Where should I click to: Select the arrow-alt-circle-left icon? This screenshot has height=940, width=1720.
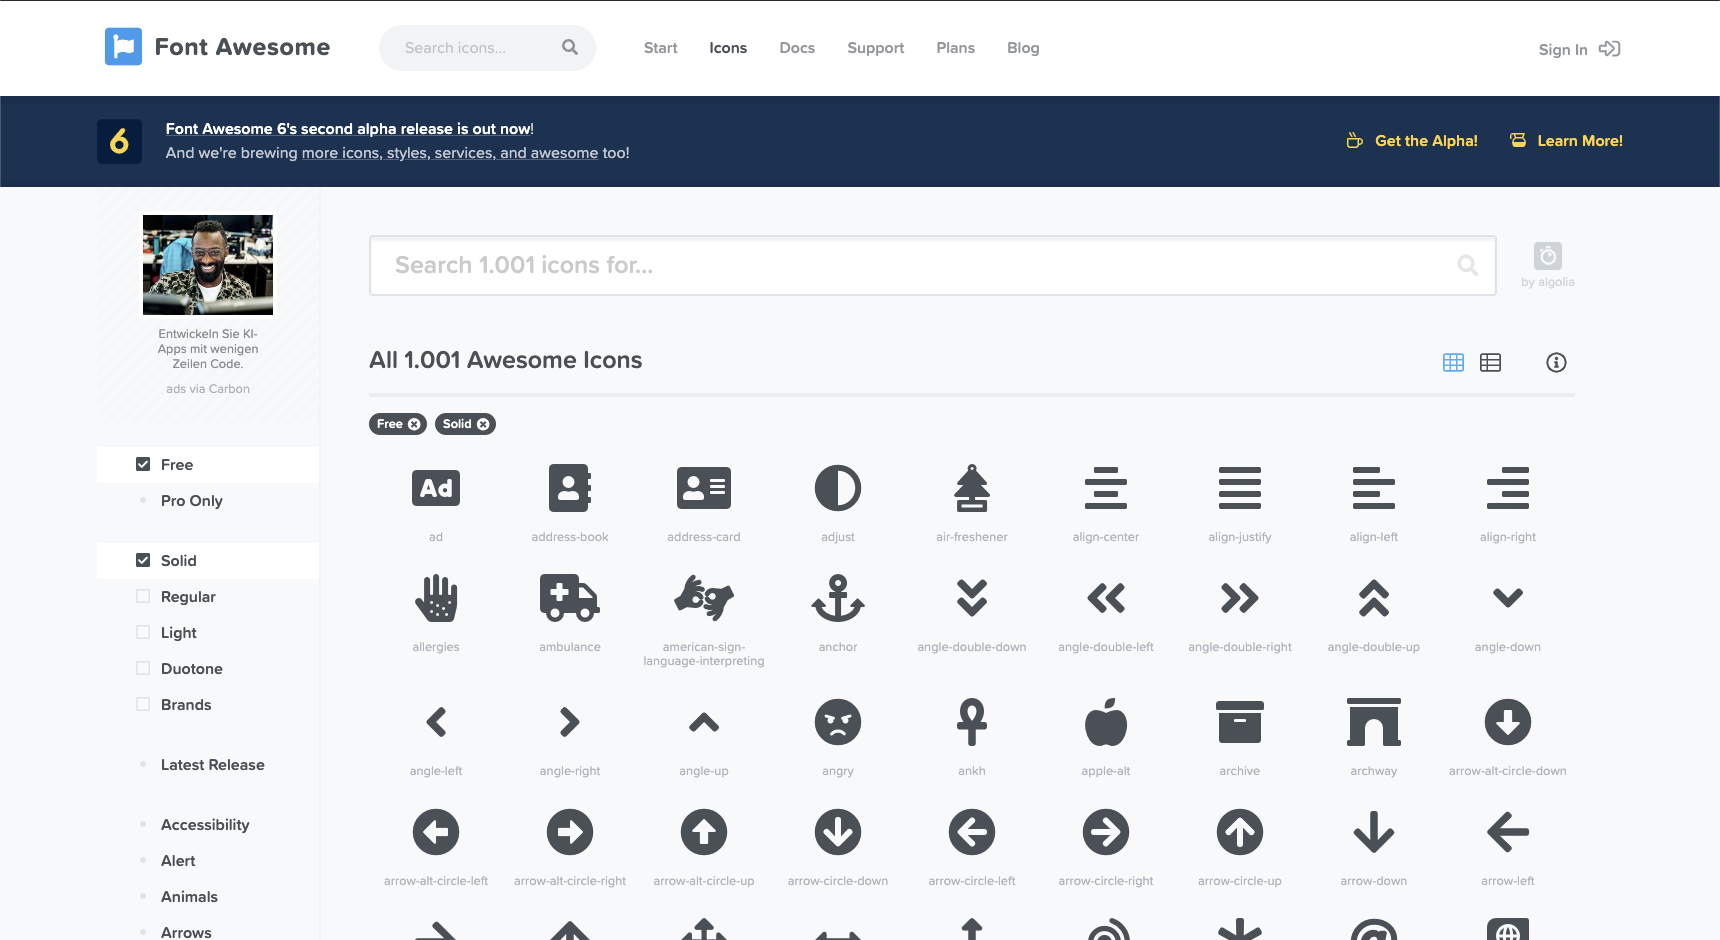(436, 832)
